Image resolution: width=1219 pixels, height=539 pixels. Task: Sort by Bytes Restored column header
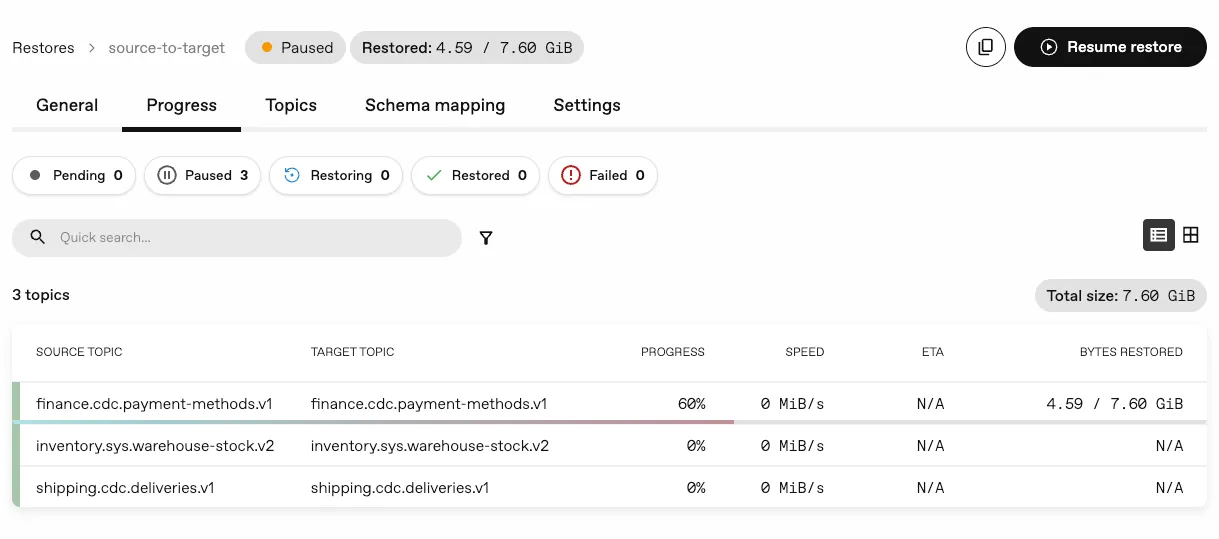pos(1130,352)
